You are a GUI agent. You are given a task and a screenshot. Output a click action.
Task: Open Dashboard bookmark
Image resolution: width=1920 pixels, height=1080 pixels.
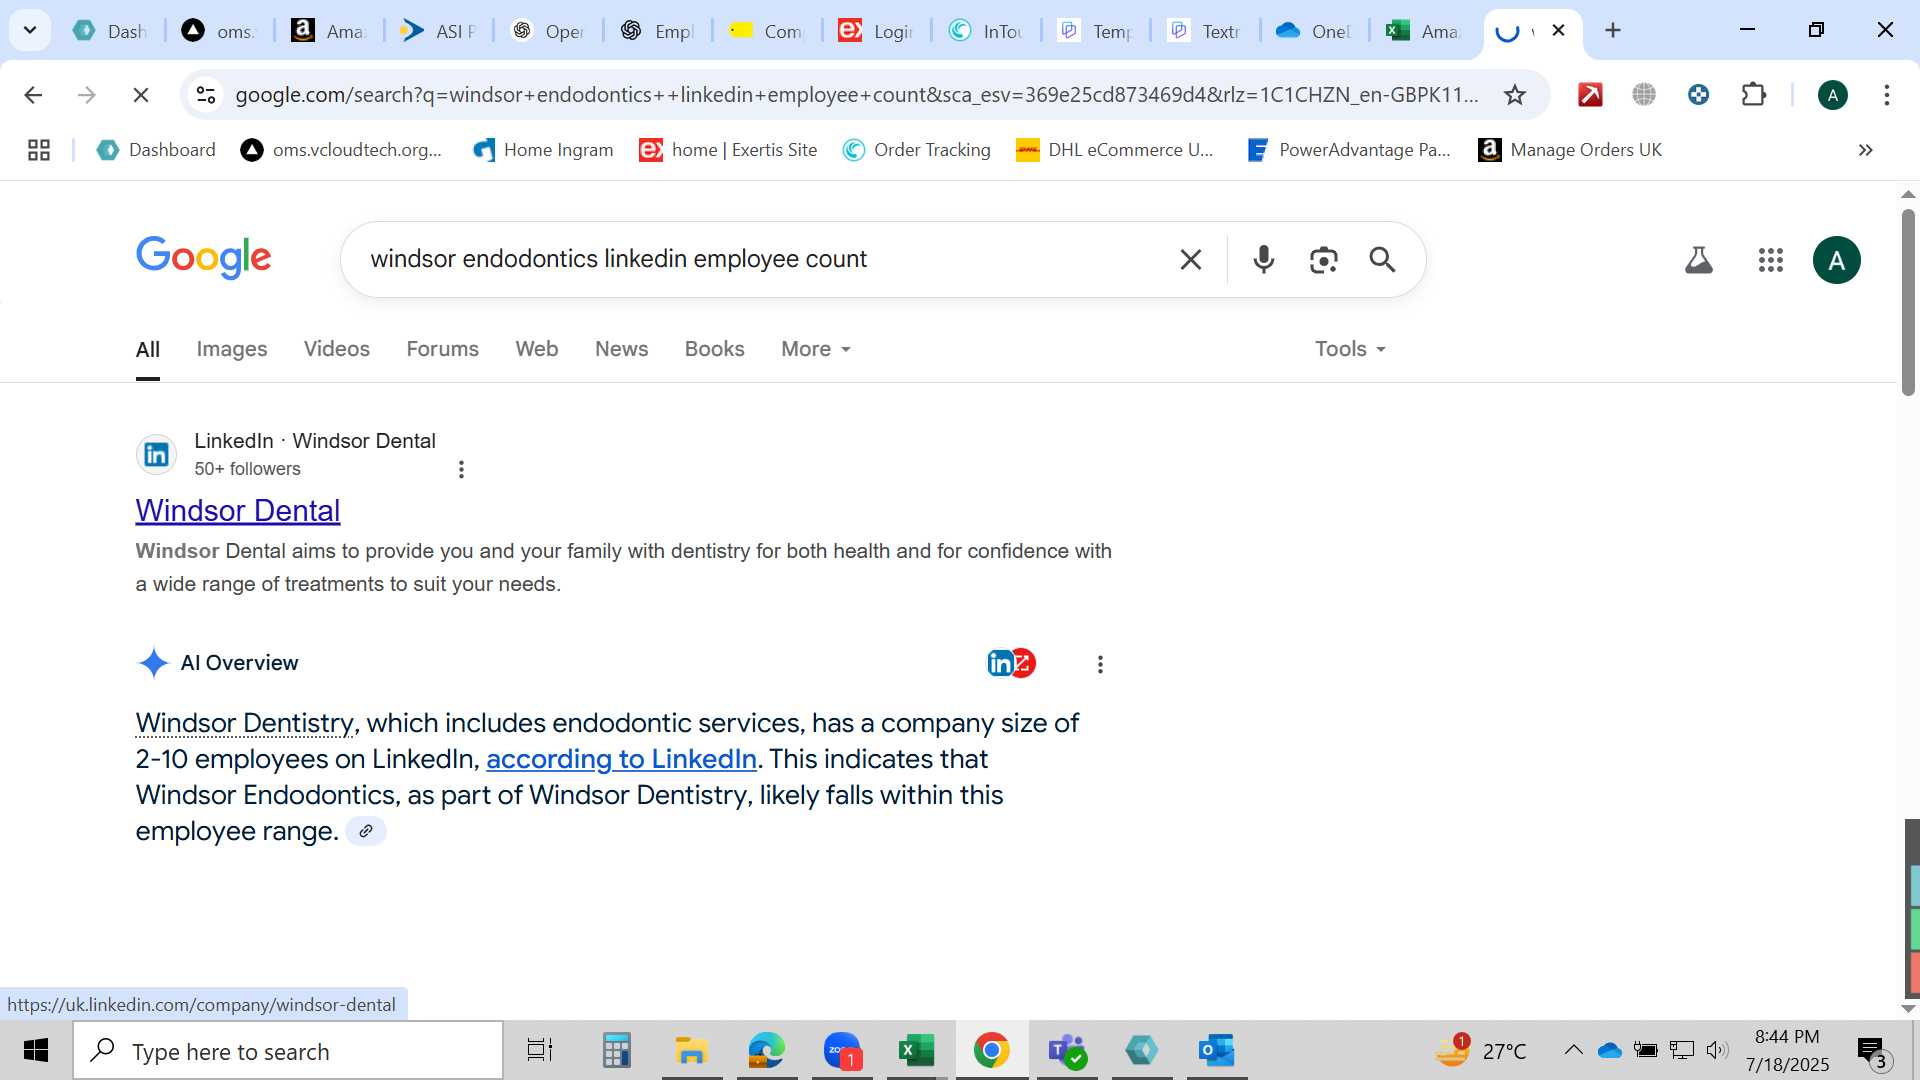tap(157, 150)
